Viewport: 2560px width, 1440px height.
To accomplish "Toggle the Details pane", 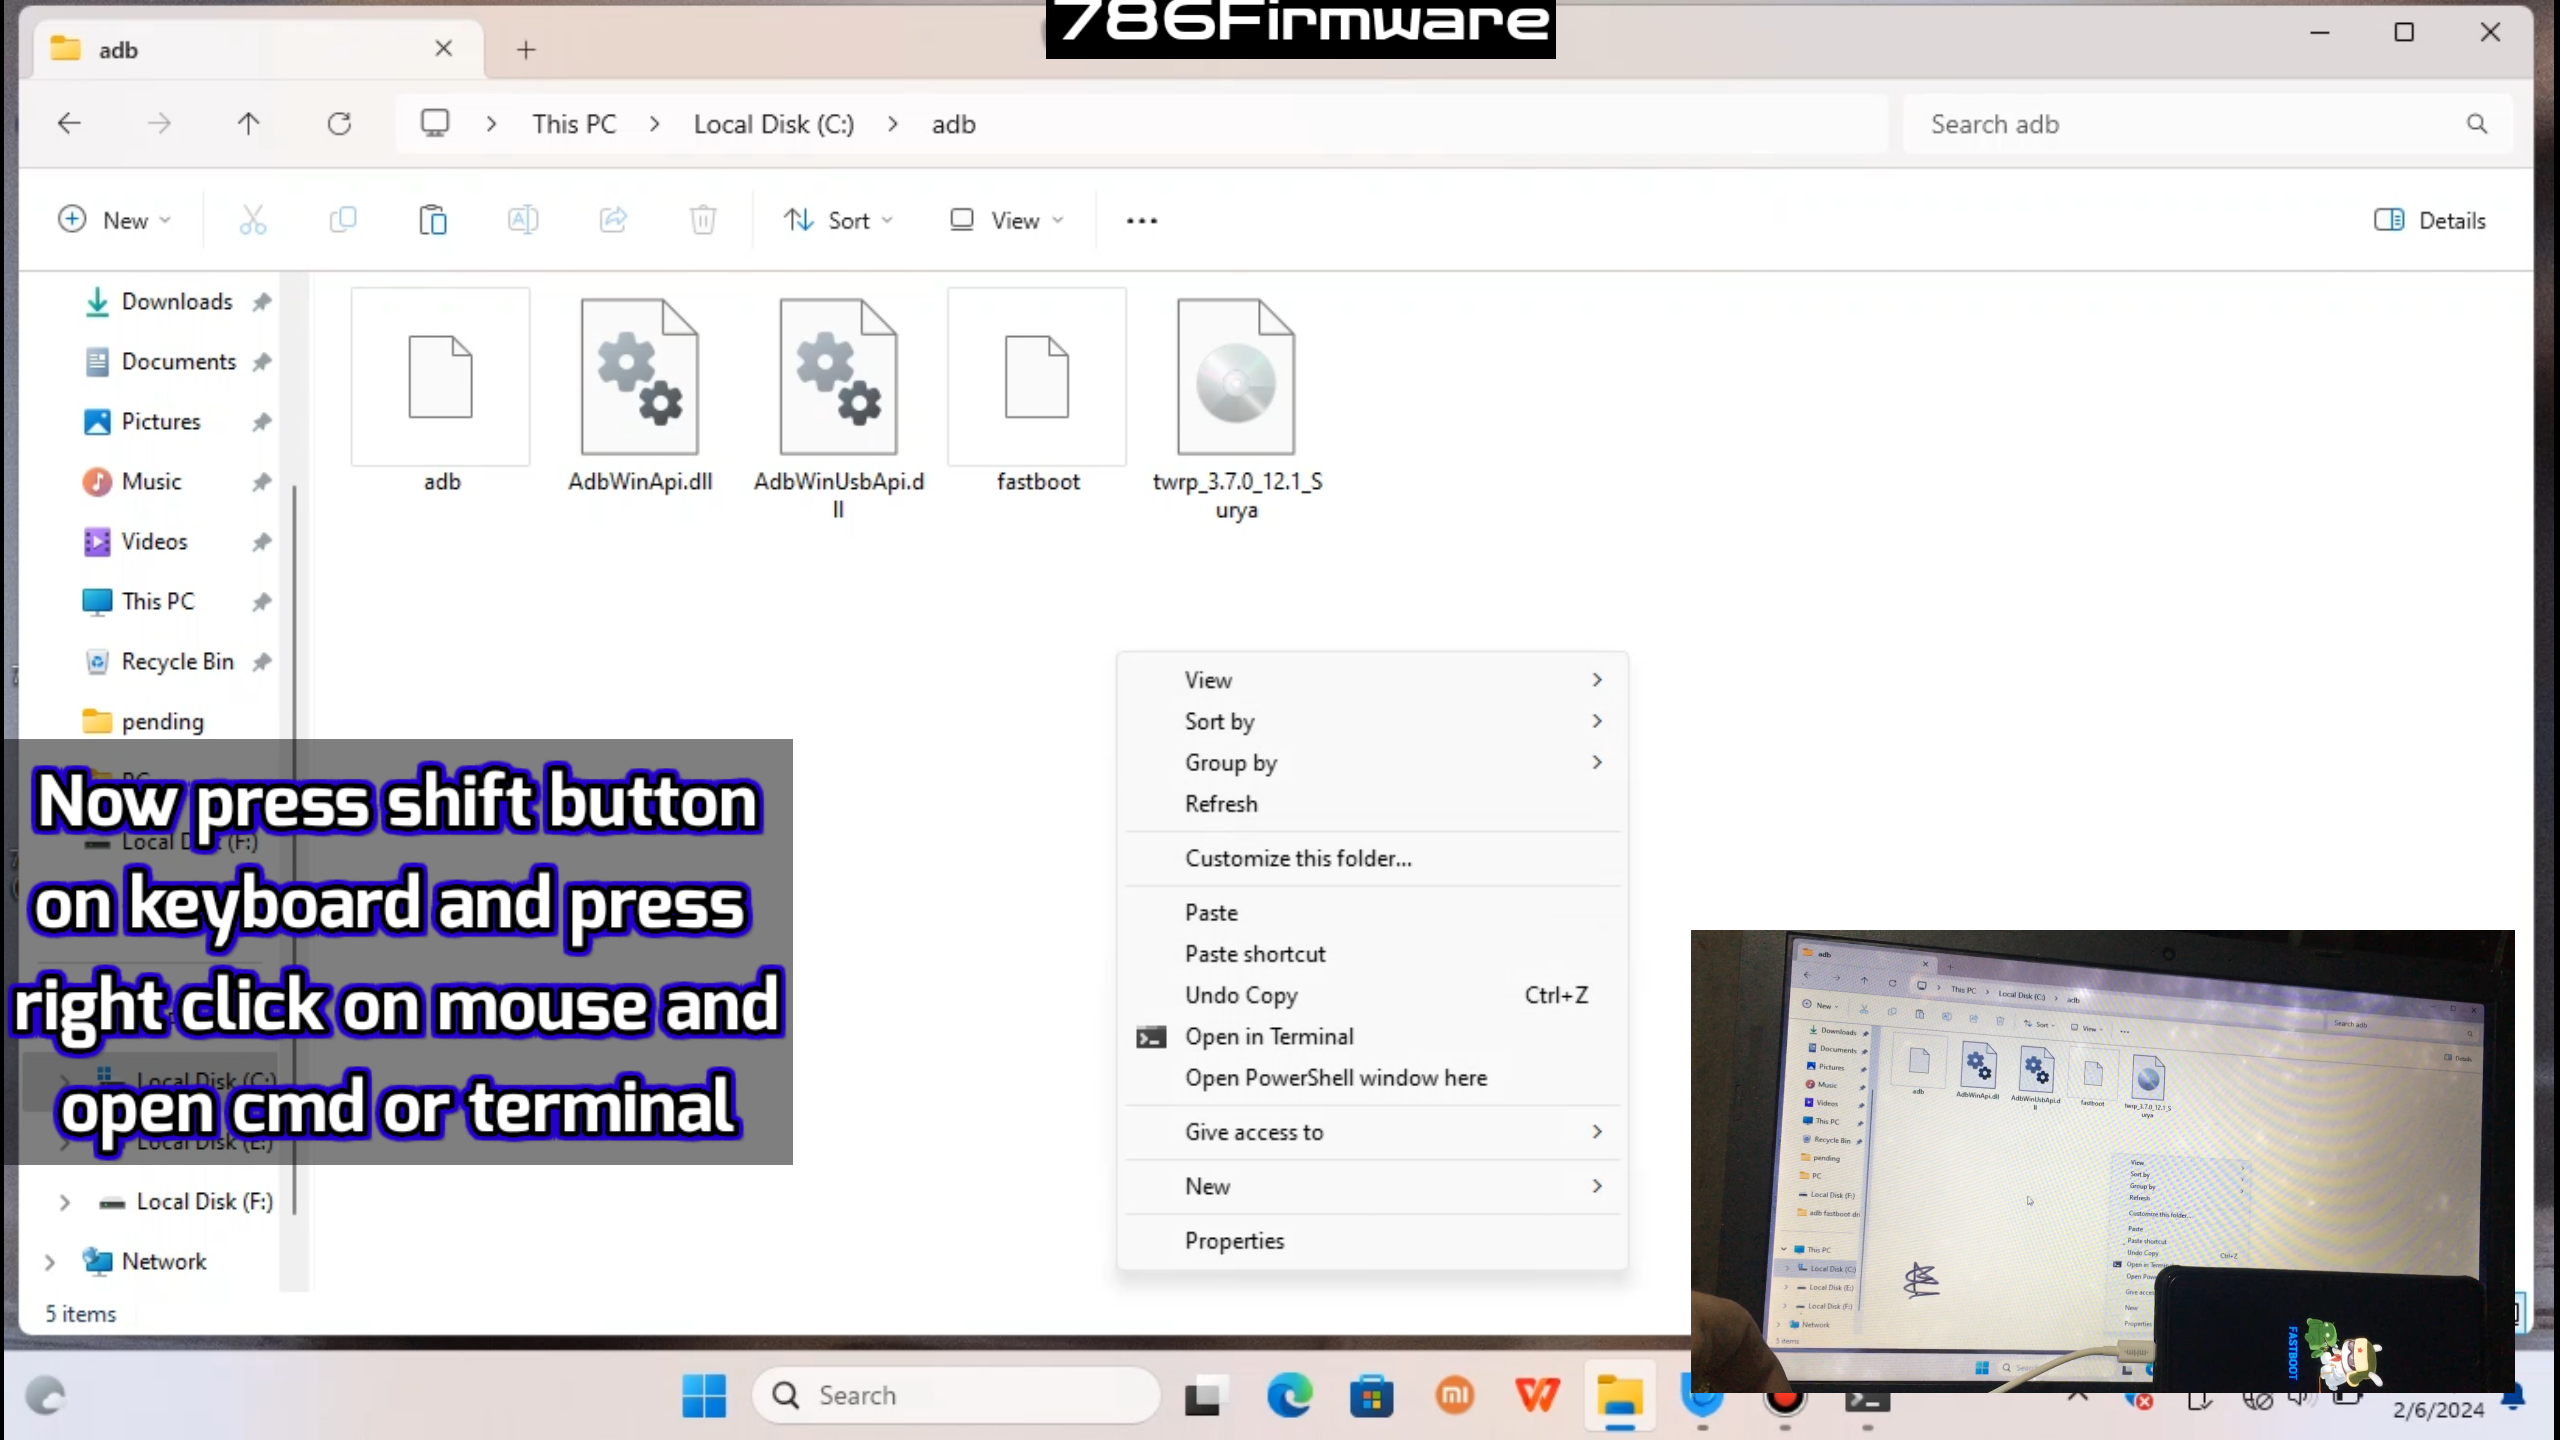I will coord(2430,220).
